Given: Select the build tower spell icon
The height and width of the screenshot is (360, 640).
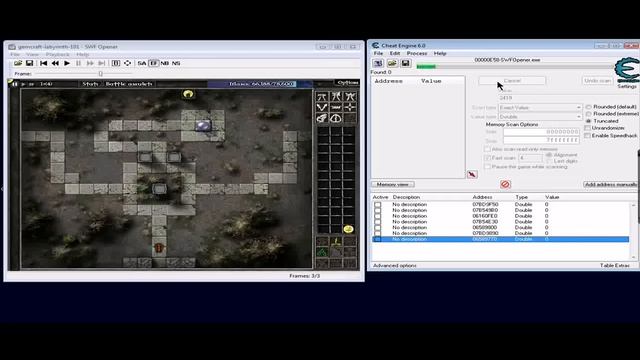Looking at the screenshot, I should [x=322, y=96].
